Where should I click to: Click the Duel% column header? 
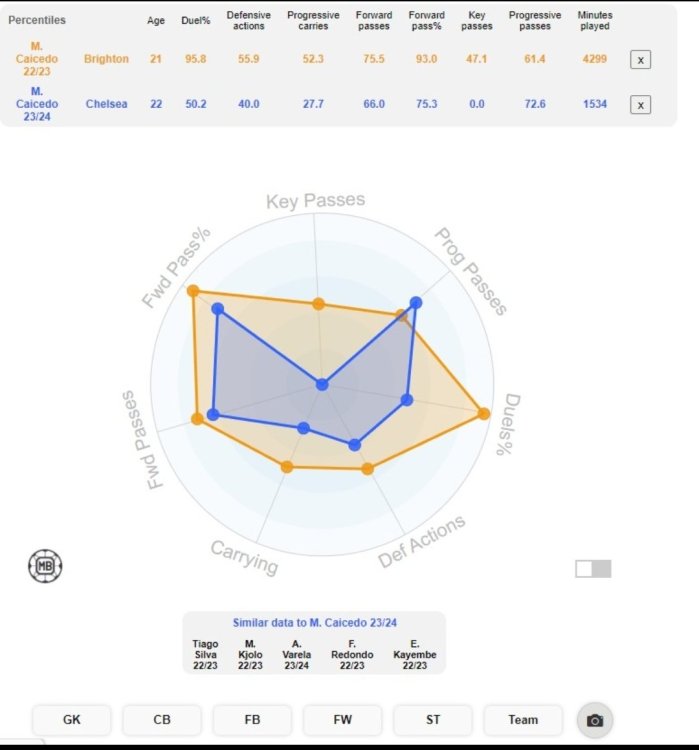(196, 21)
